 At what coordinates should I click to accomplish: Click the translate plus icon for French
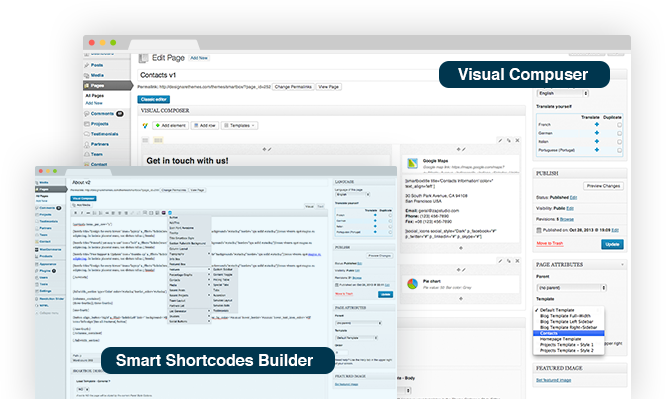tap(597, 125)
